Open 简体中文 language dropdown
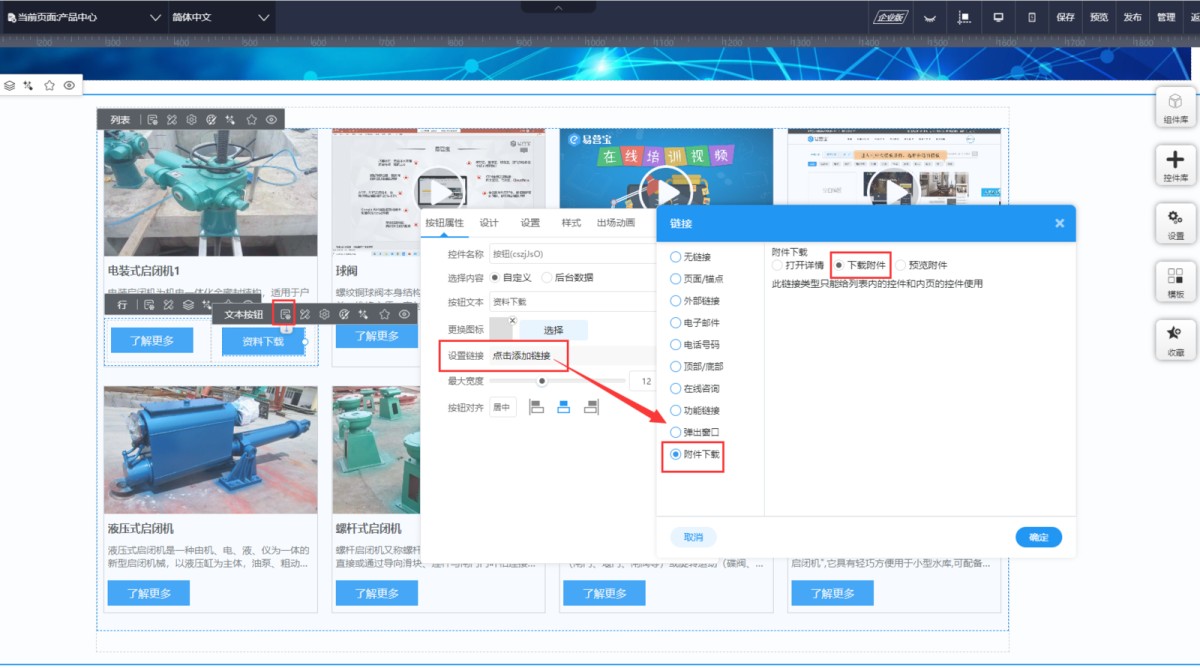This screenshot has height=668, width=1200. 221,17
